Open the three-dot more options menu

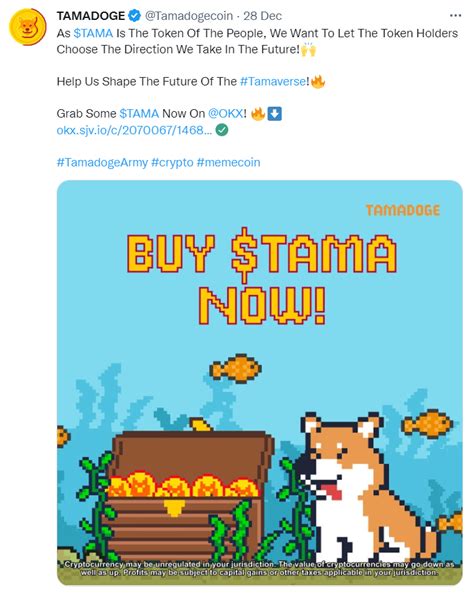pyautogui.click(x=455, y=16)
